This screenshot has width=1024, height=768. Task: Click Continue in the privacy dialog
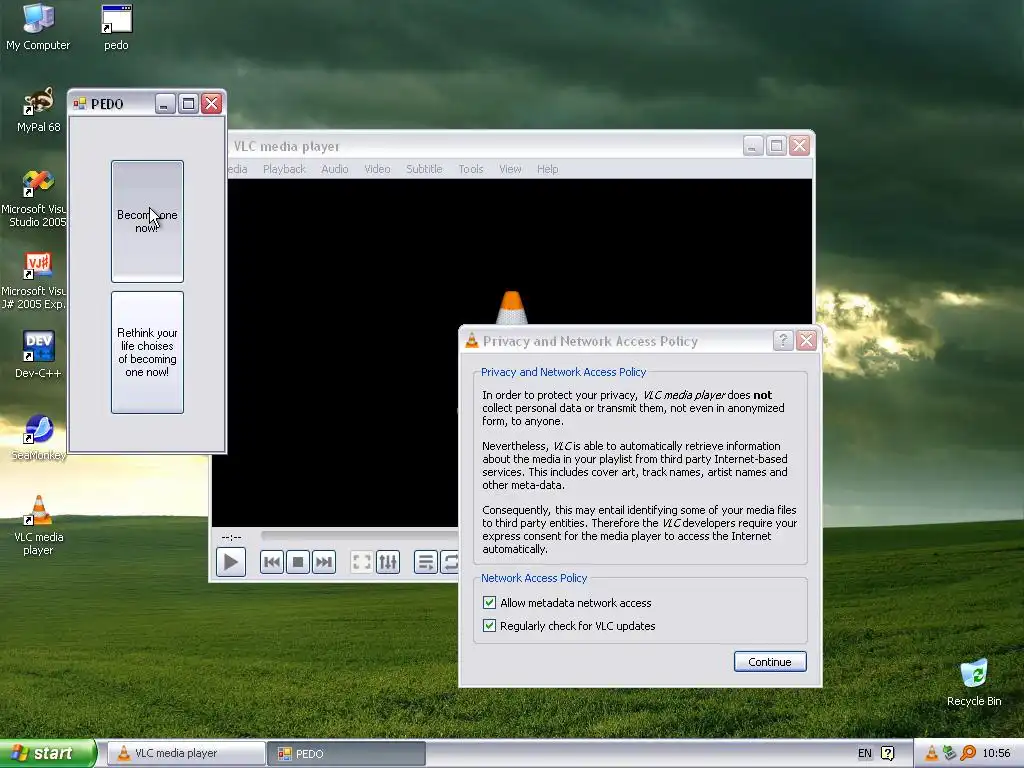click(770, 662)
